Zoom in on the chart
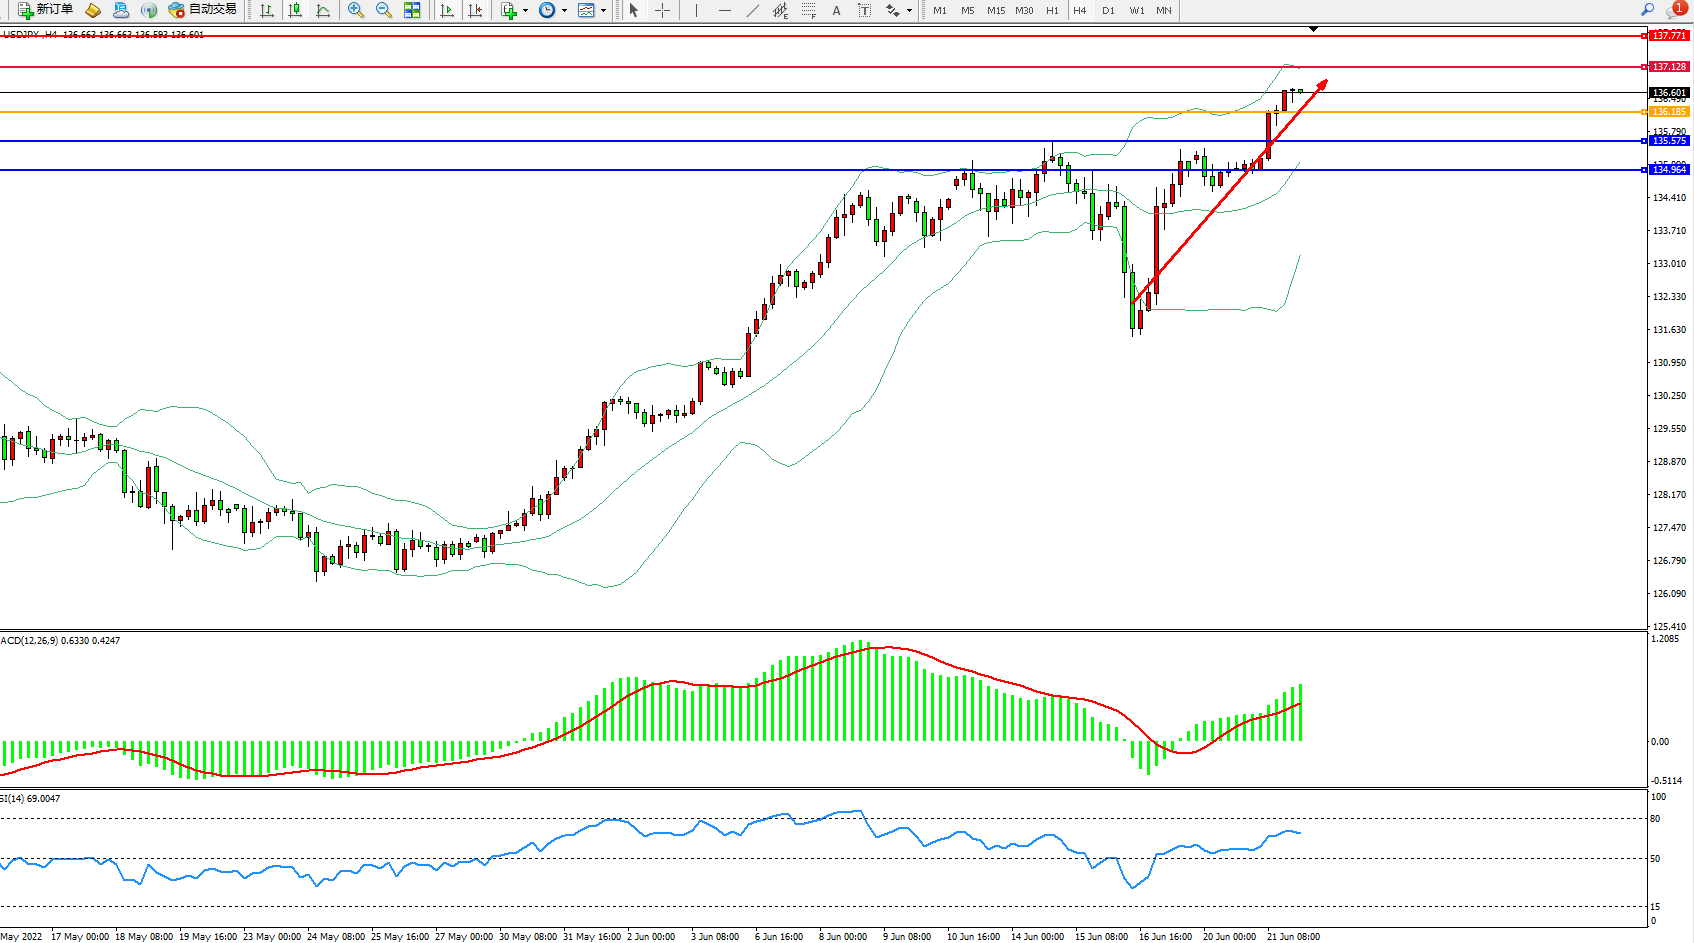The height and width of the screenshot is (943, 1694). pos(355,10)
